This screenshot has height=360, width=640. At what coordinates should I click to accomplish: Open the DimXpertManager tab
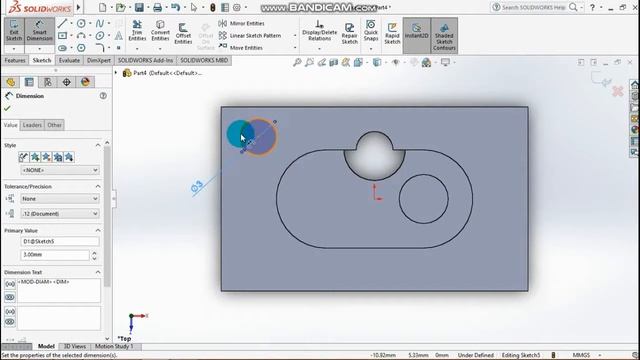tap(67, 82)
